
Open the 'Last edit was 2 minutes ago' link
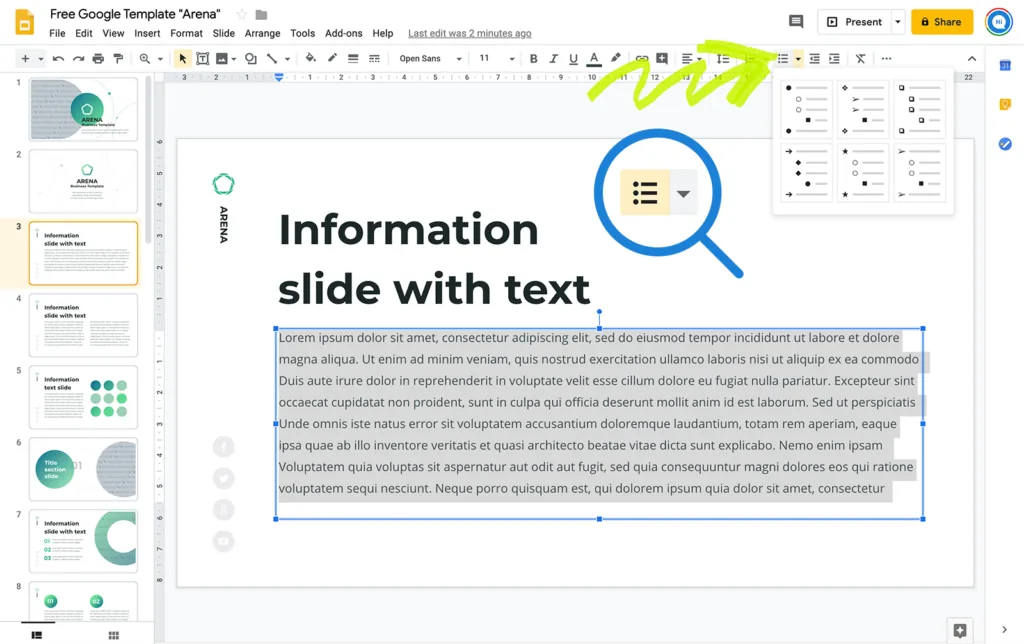(470, 33)
